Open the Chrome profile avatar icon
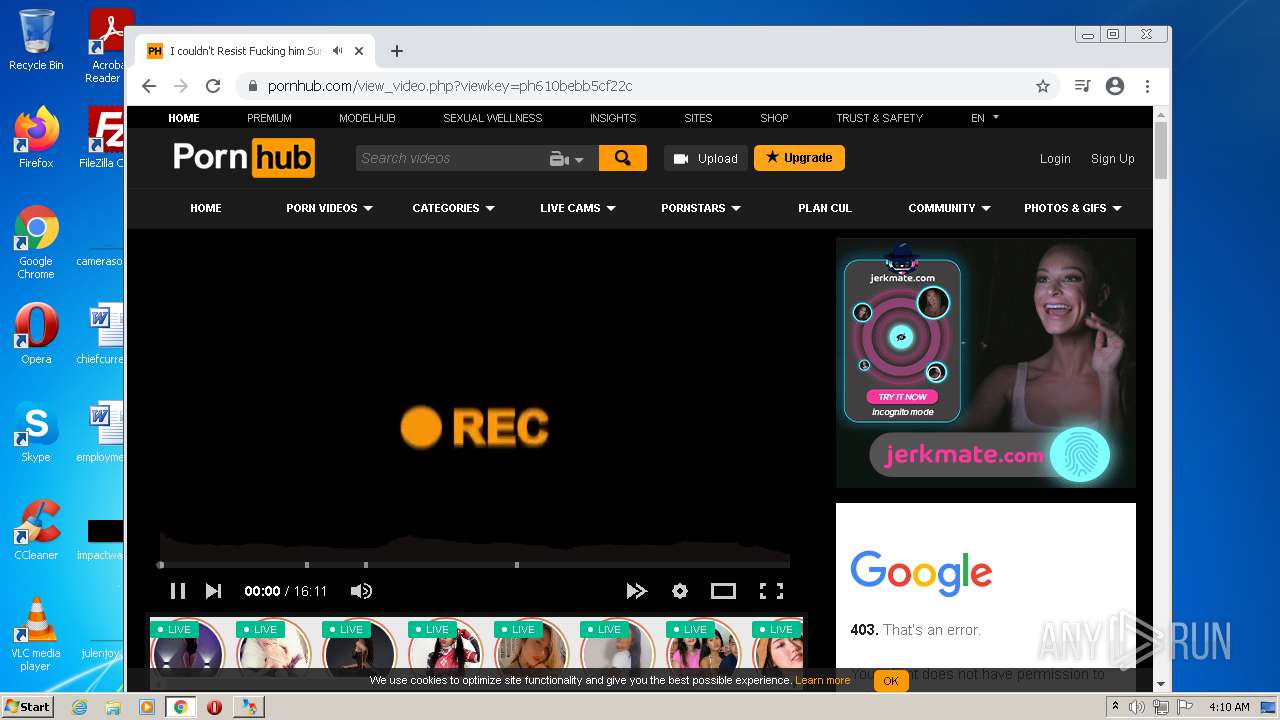The image size is (1280, 720). (1115, 86)
